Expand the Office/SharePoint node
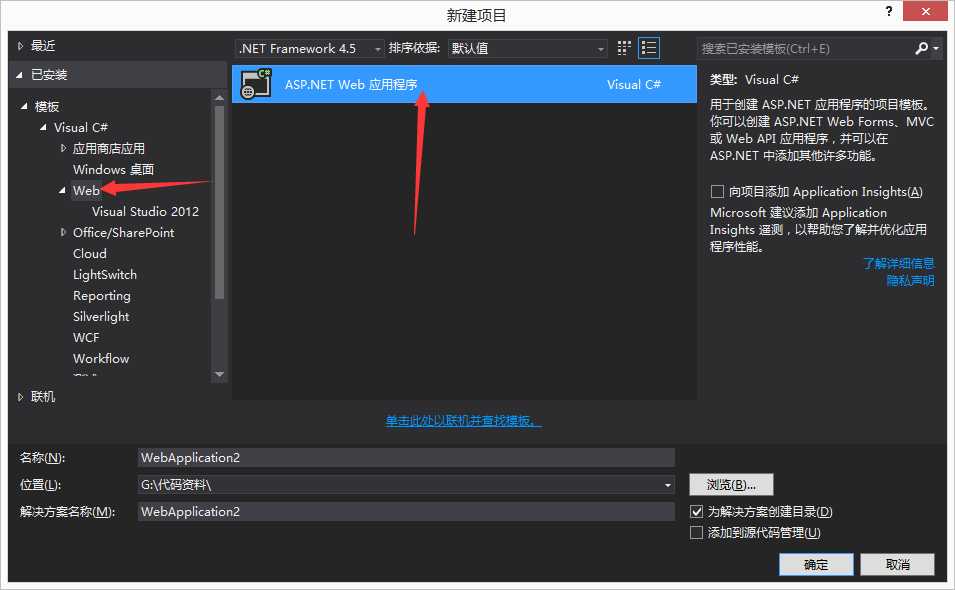The image size is (955, 590). pyautogui.click(x=63, y=232)
